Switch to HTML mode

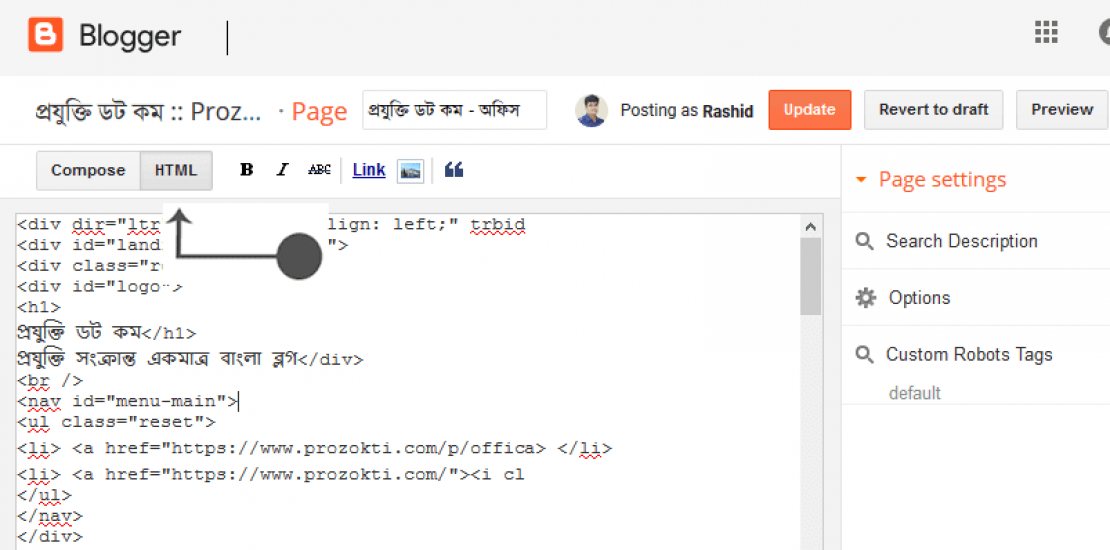pos(176,170)
